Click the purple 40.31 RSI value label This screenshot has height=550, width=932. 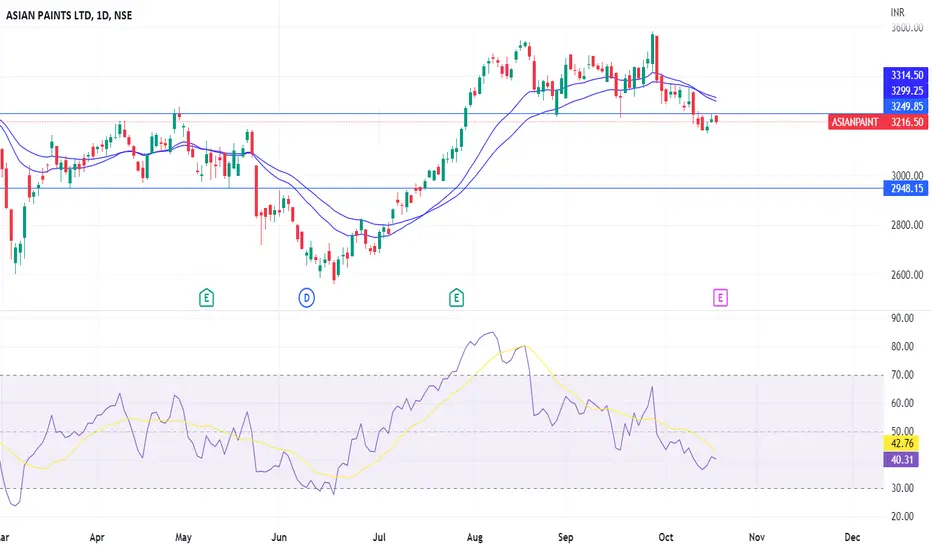coord(902,459)
